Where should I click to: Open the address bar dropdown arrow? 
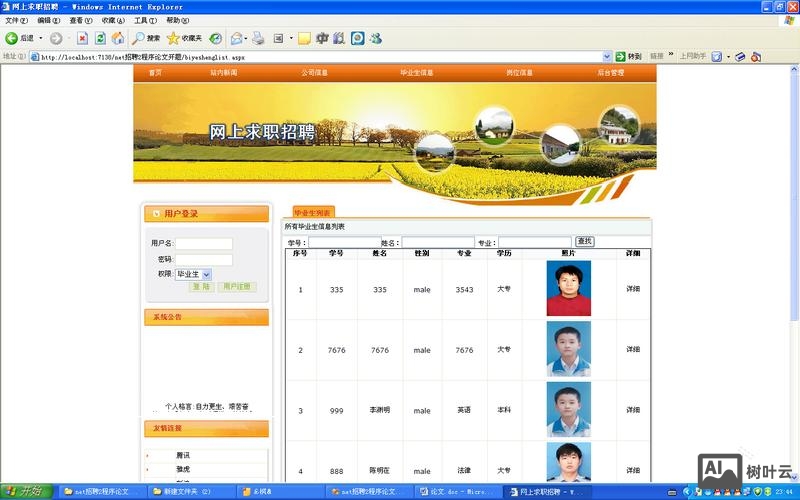click(x=609, y=57)
